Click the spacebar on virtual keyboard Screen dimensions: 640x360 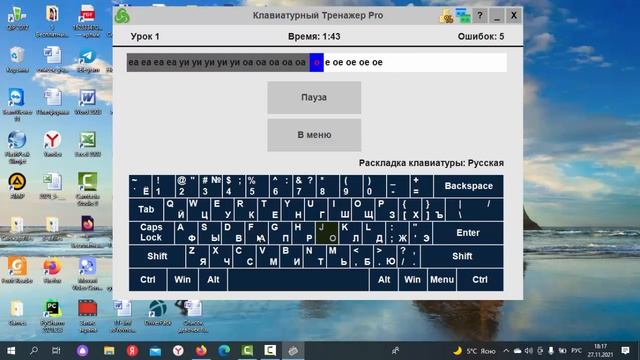(298, 280)
